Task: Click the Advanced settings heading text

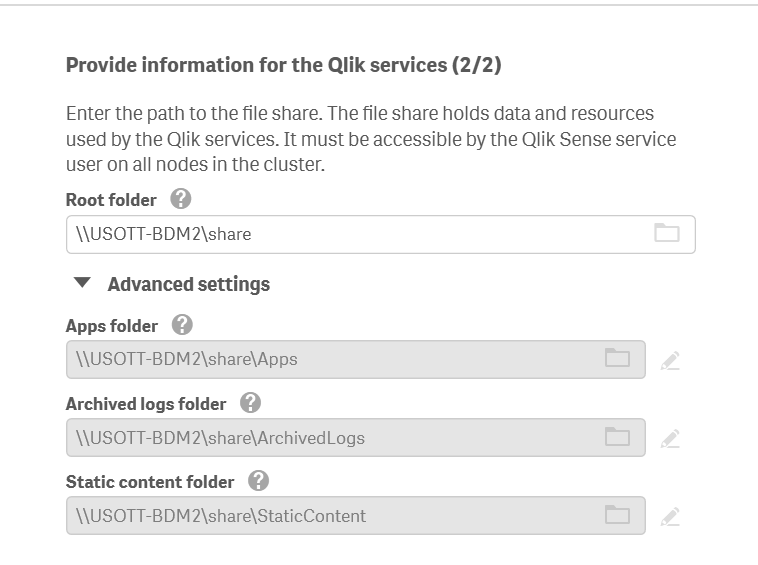Action: pyautogui.click(x=188, y=284)
